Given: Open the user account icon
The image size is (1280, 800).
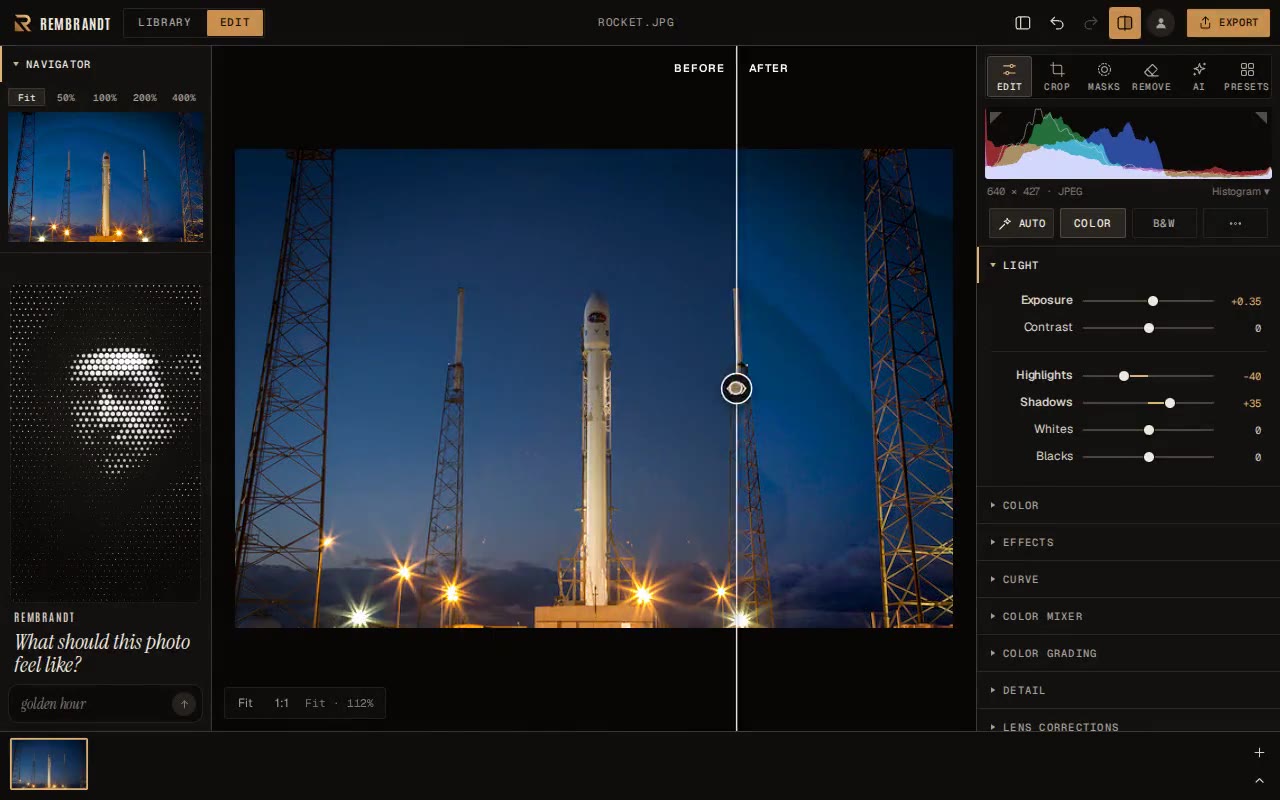Looking at the screenshot, I should (1161, 23).
